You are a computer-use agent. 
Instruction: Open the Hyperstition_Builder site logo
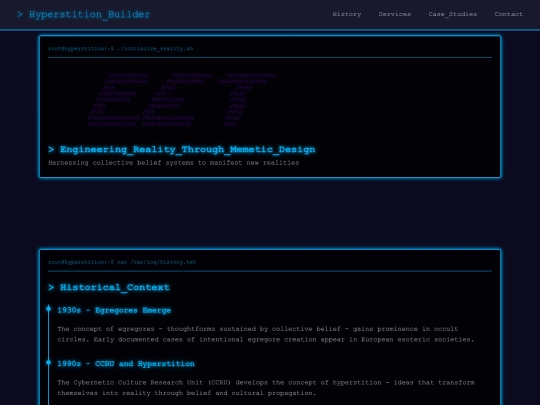point(84,14)
